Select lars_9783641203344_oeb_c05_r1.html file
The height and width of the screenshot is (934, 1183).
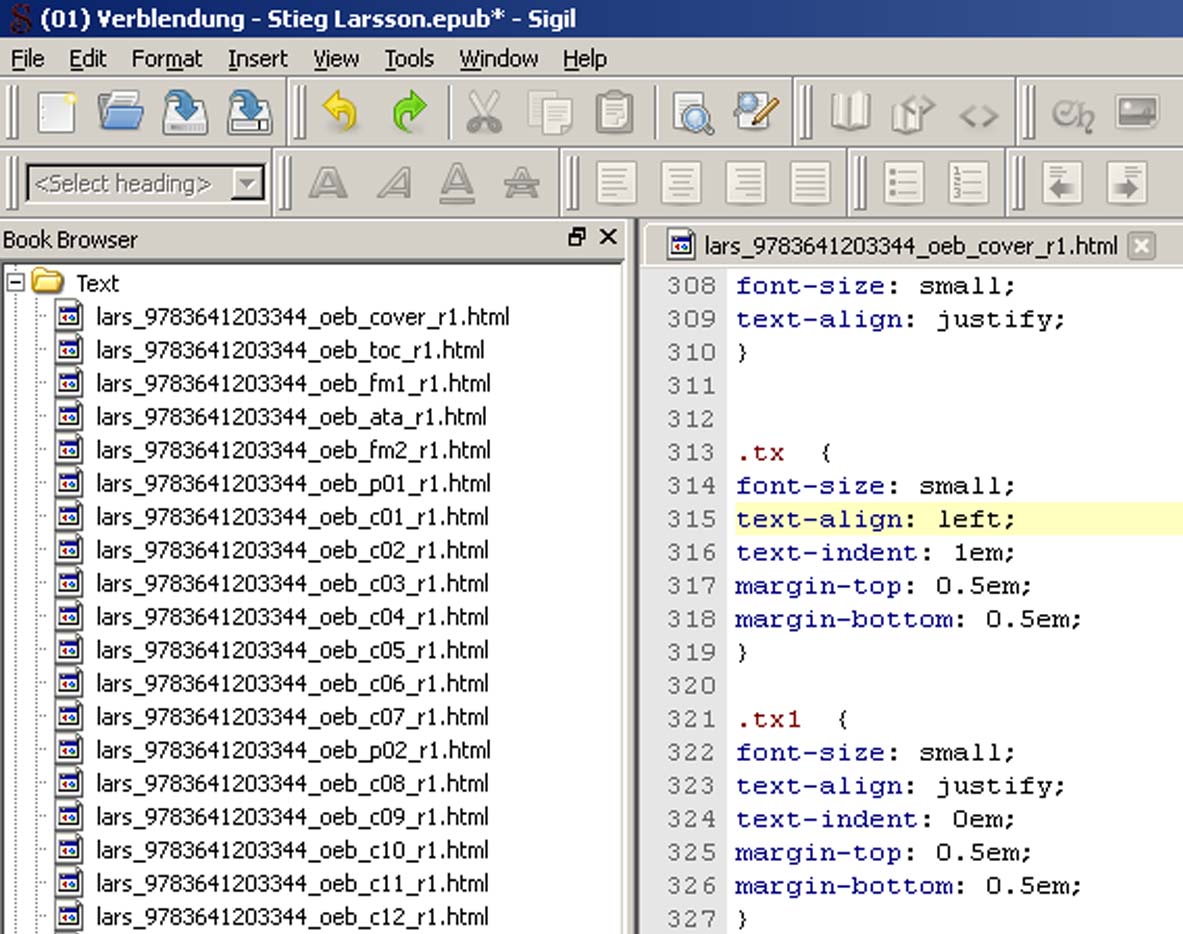point(292,650)
